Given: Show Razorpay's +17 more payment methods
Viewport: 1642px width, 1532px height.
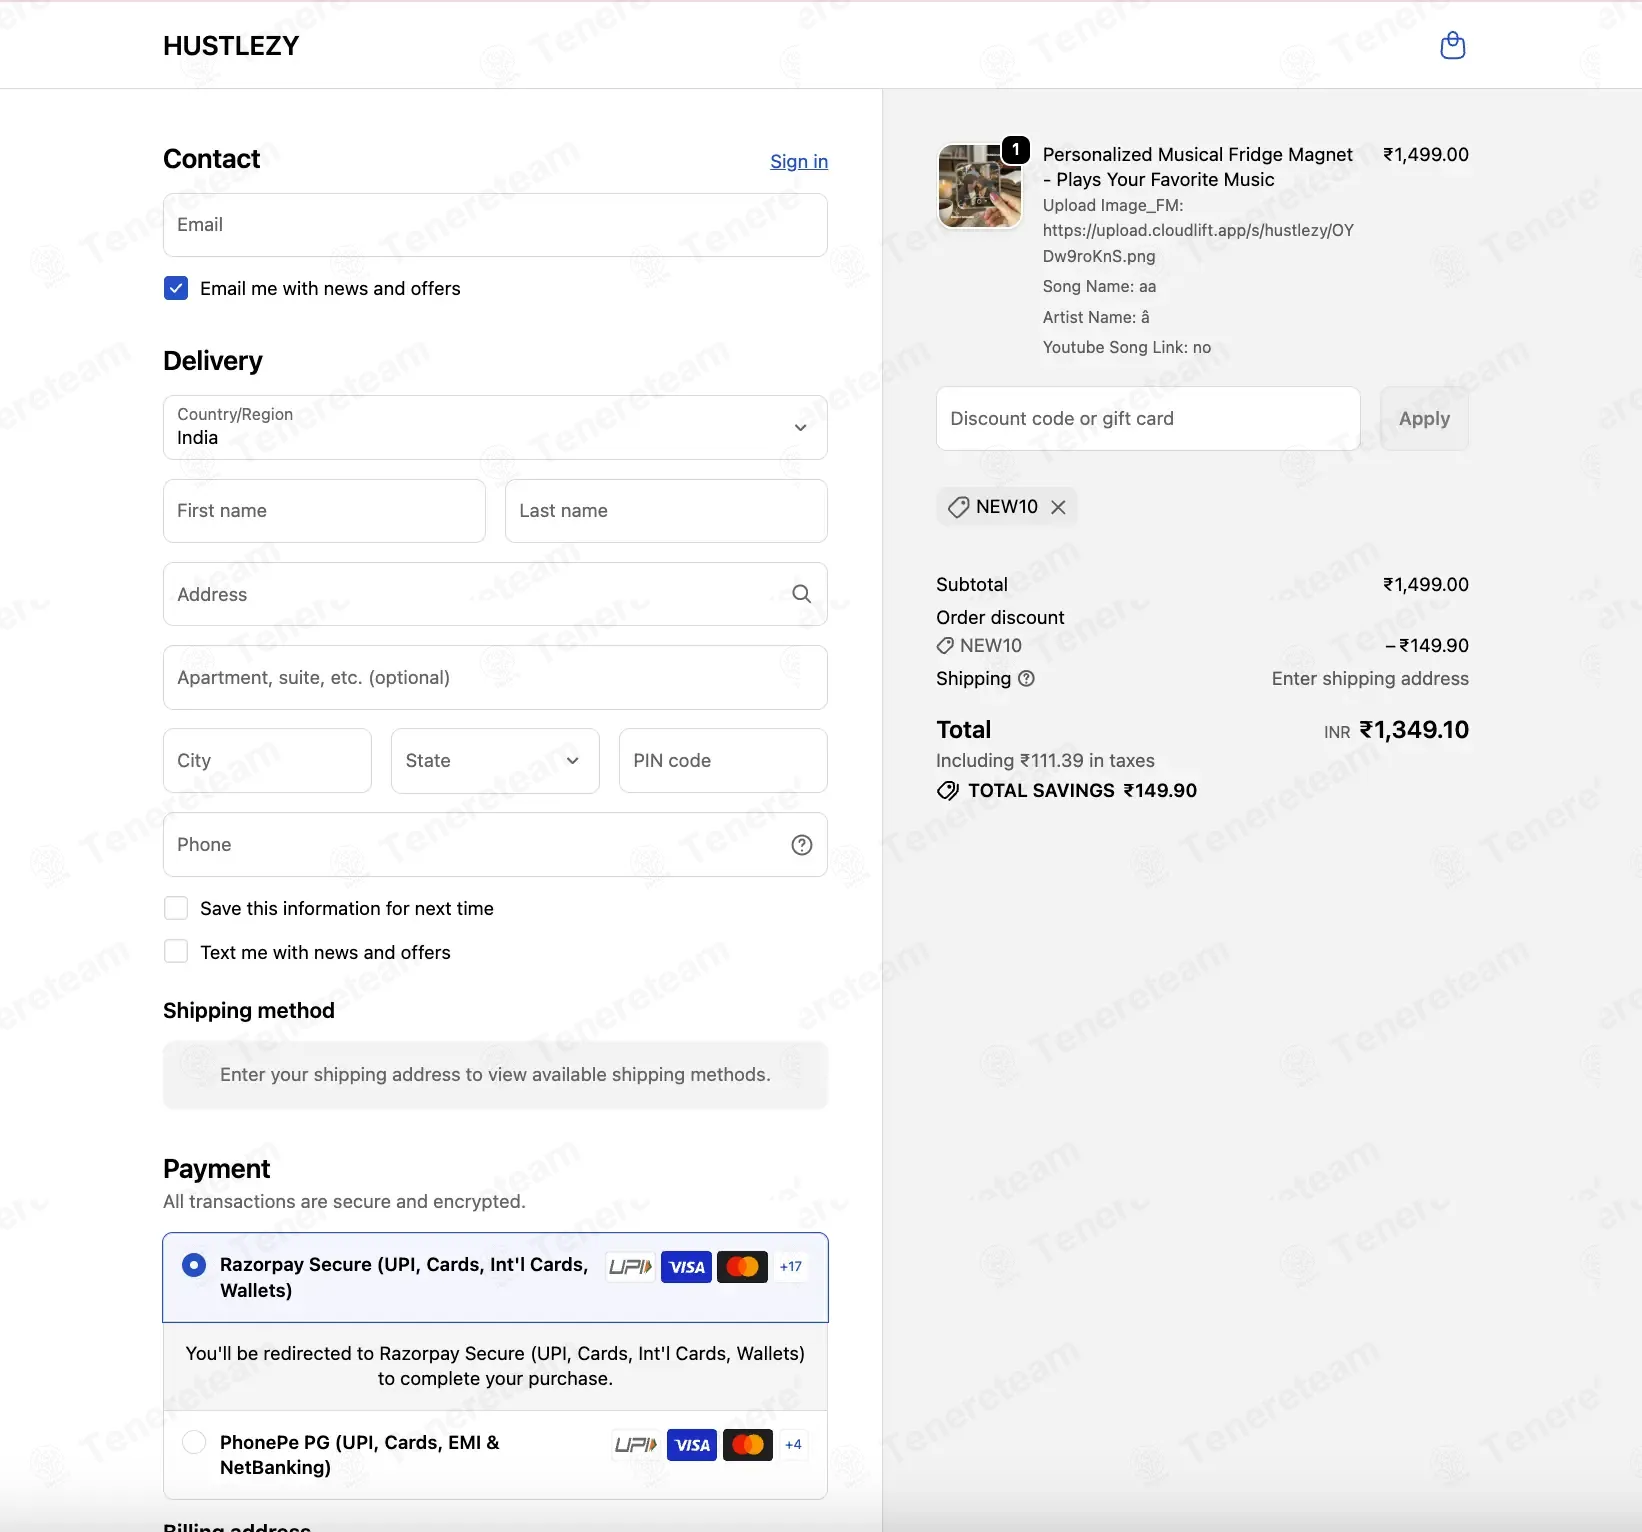Looking at the screenshot, I should 791,1267.
